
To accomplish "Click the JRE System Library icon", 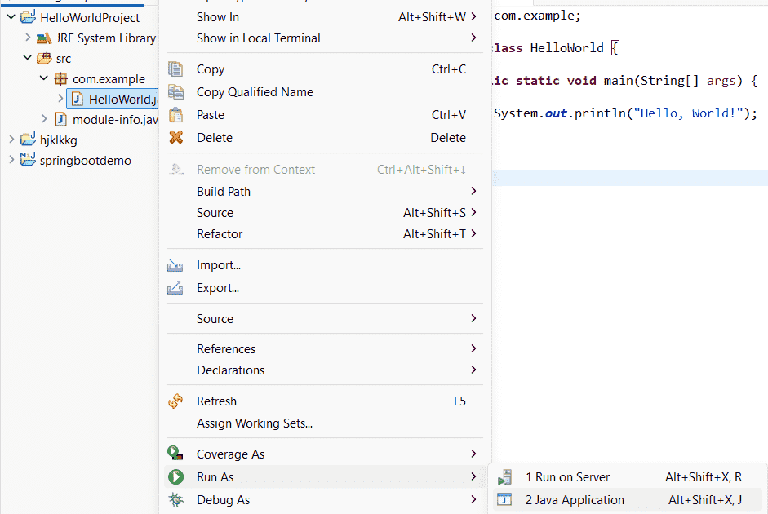I will click(44, 38).
